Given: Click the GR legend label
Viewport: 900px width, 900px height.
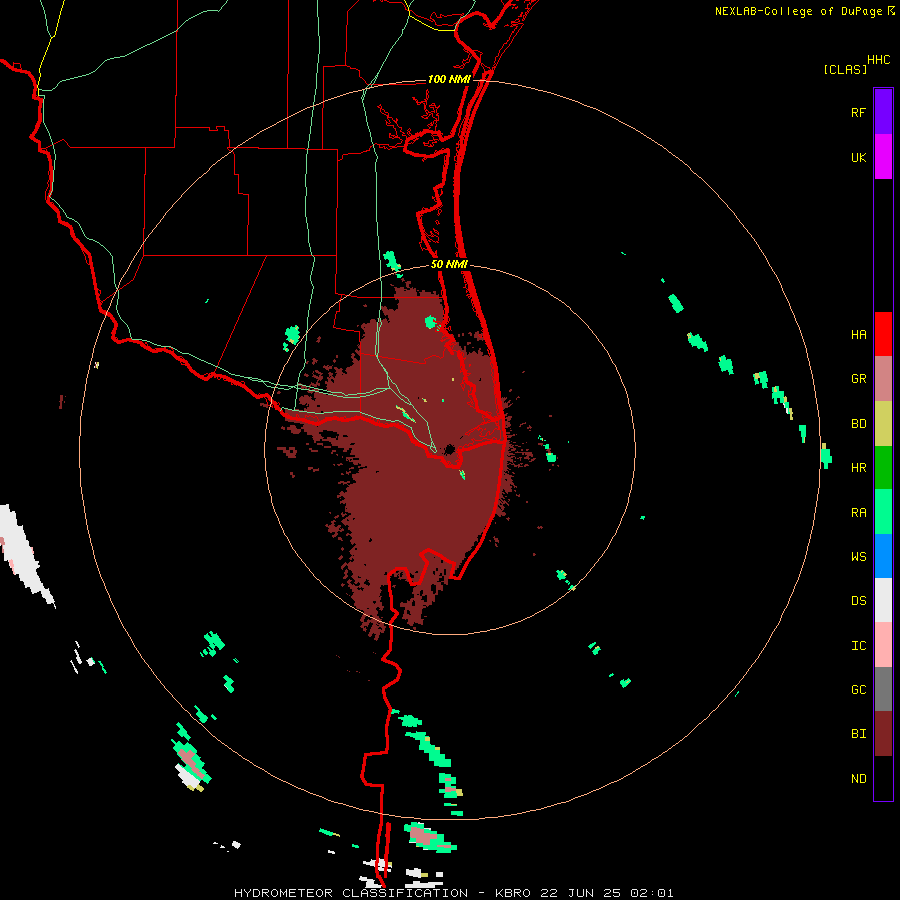Looking at the screenshot, I should click(x=858, y=379).
